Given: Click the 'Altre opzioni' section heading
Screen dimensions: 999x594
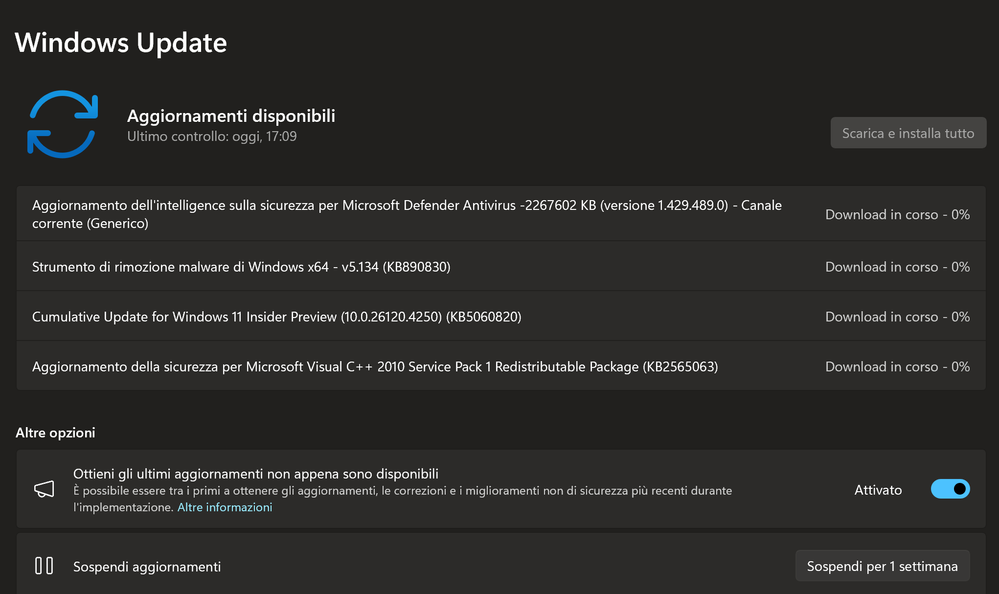Looking at the screenshot, I should (55, 433).
